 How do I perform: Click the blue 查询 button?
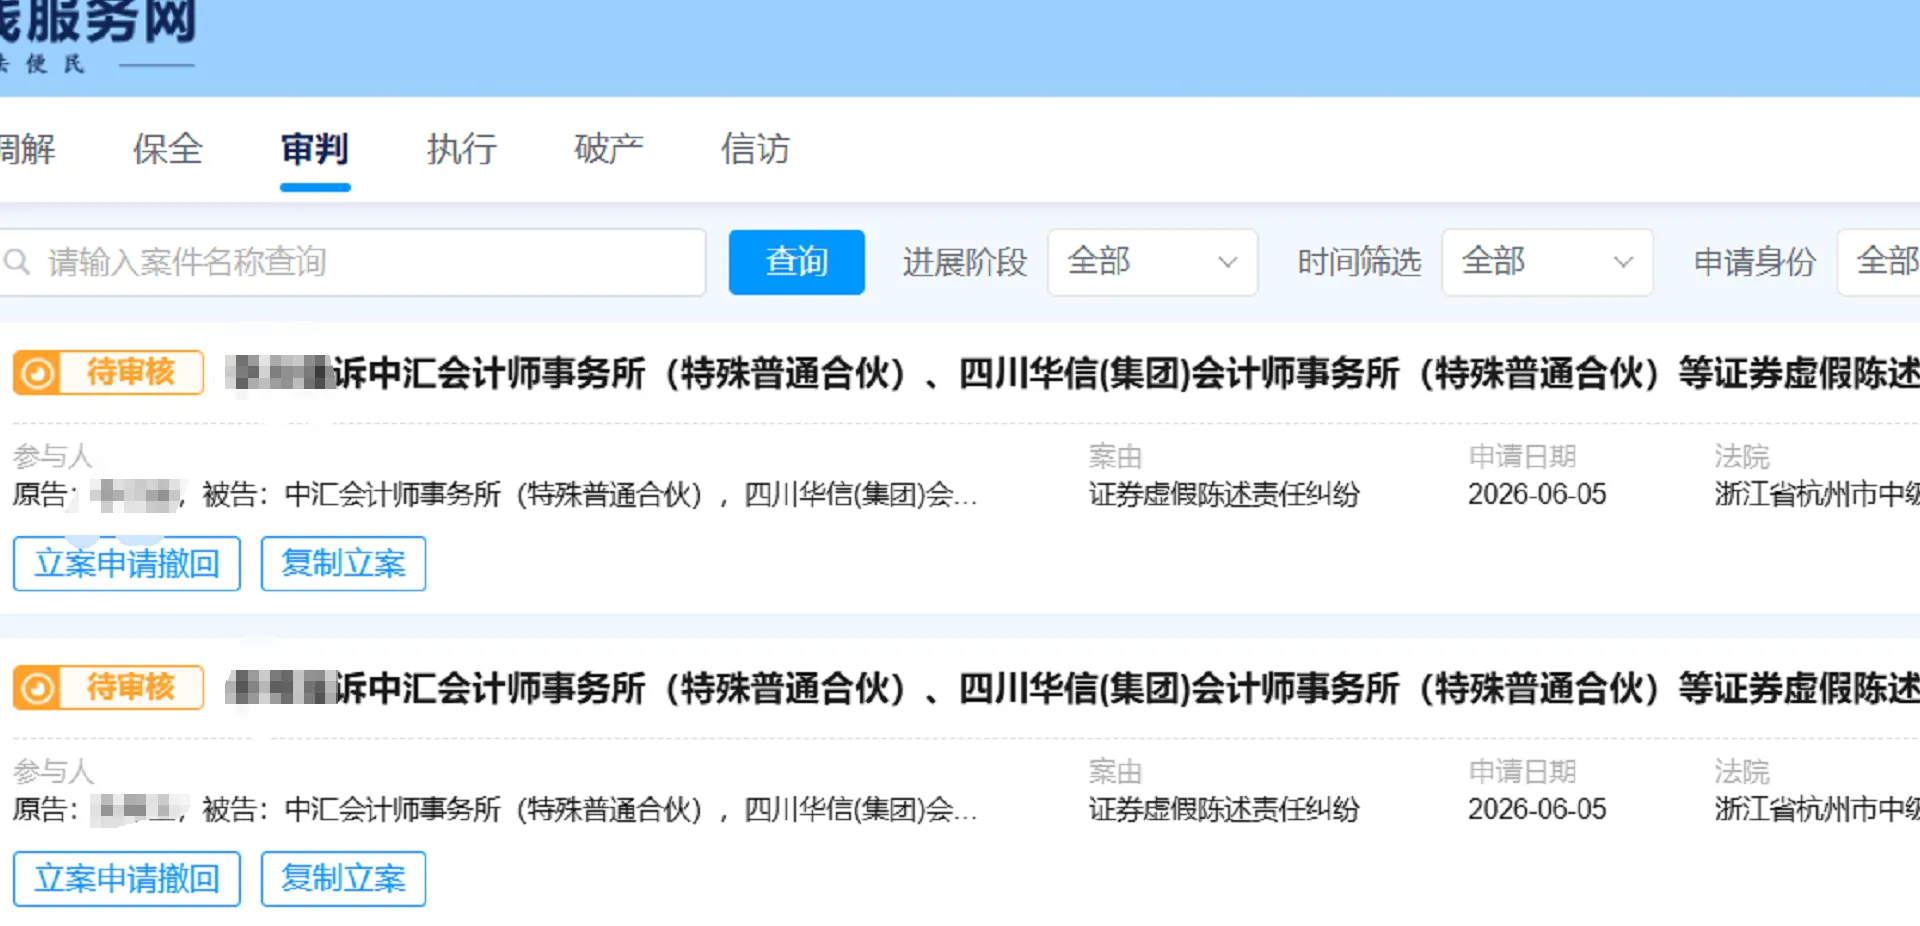click(x=797, y=262)
